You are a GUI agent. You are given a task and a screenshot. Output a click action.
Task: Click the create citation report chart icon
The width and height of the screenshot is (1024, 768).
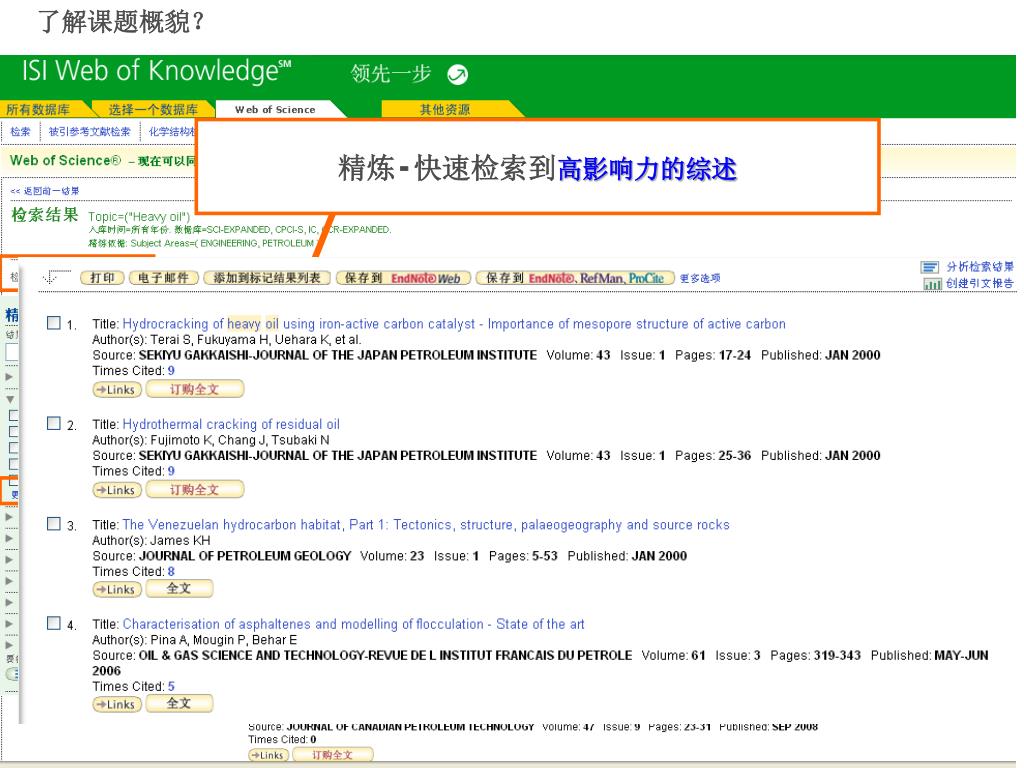[929, 283]
